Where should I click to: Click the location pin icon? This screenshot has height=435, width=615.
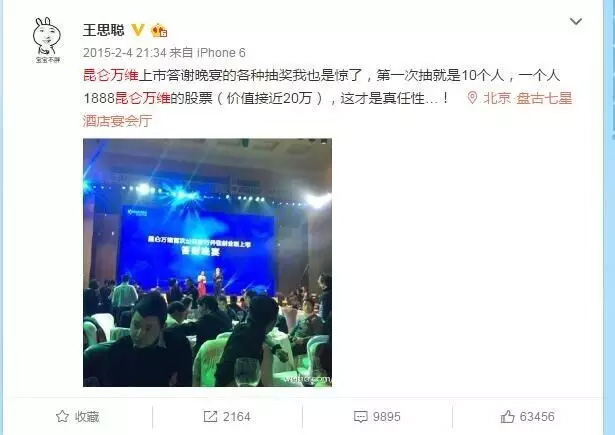pyautogui.click(x=472, y=98)
